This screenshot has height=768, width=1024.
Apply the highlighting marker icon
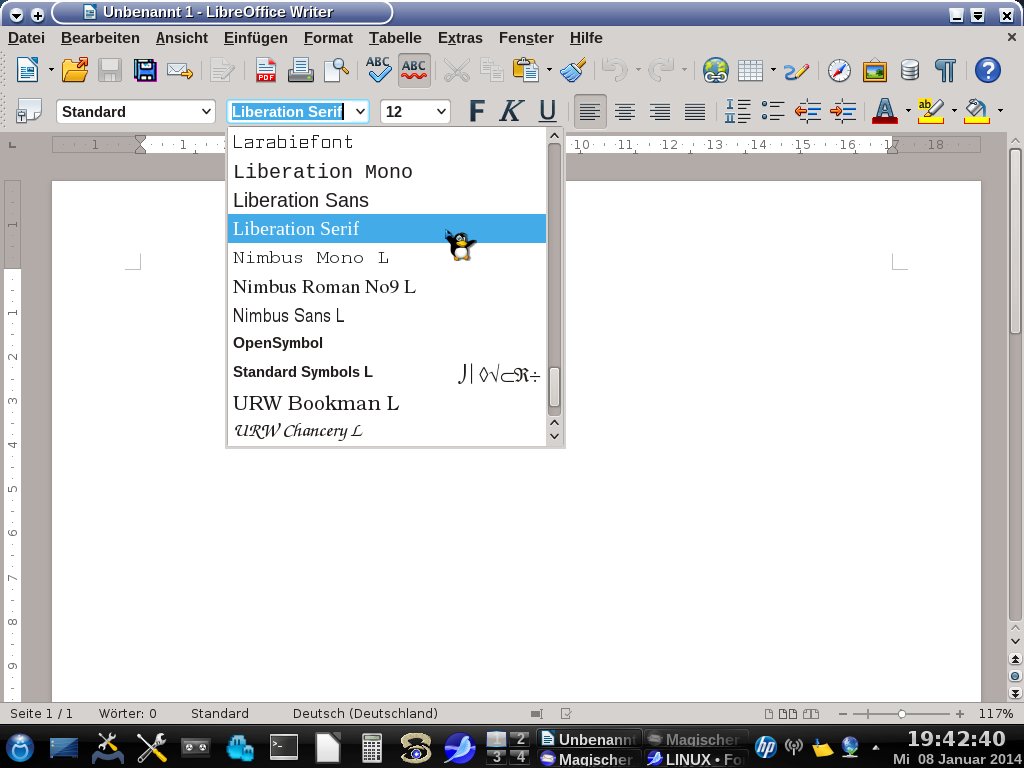point(930,111)
